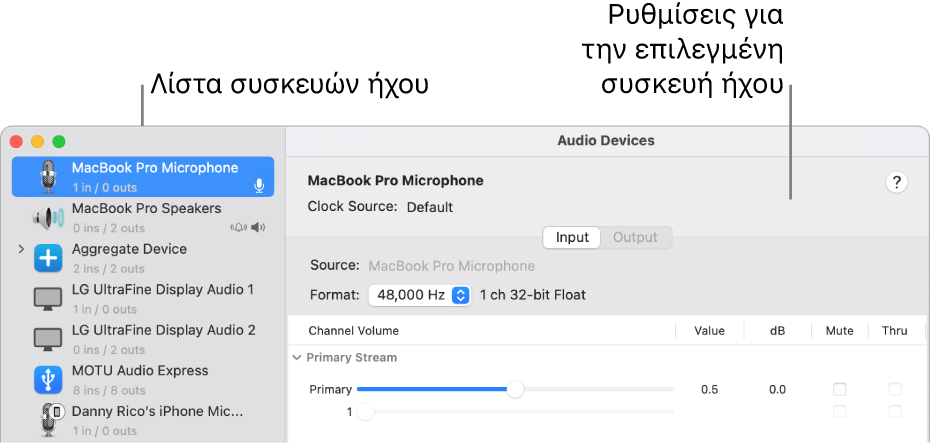Click the Primary volume slider handle
The height and width of the screenshot is (444, 931).
click(x=515, y=389)
